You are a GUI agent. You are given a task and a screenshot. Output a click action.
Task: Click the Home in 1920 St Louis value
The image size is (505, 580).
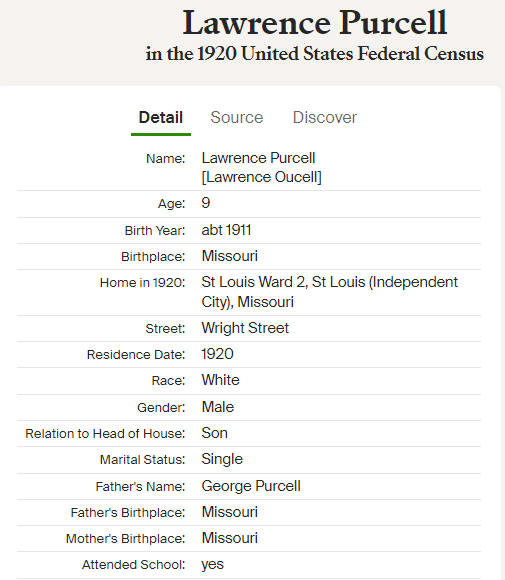coord(330,292)
